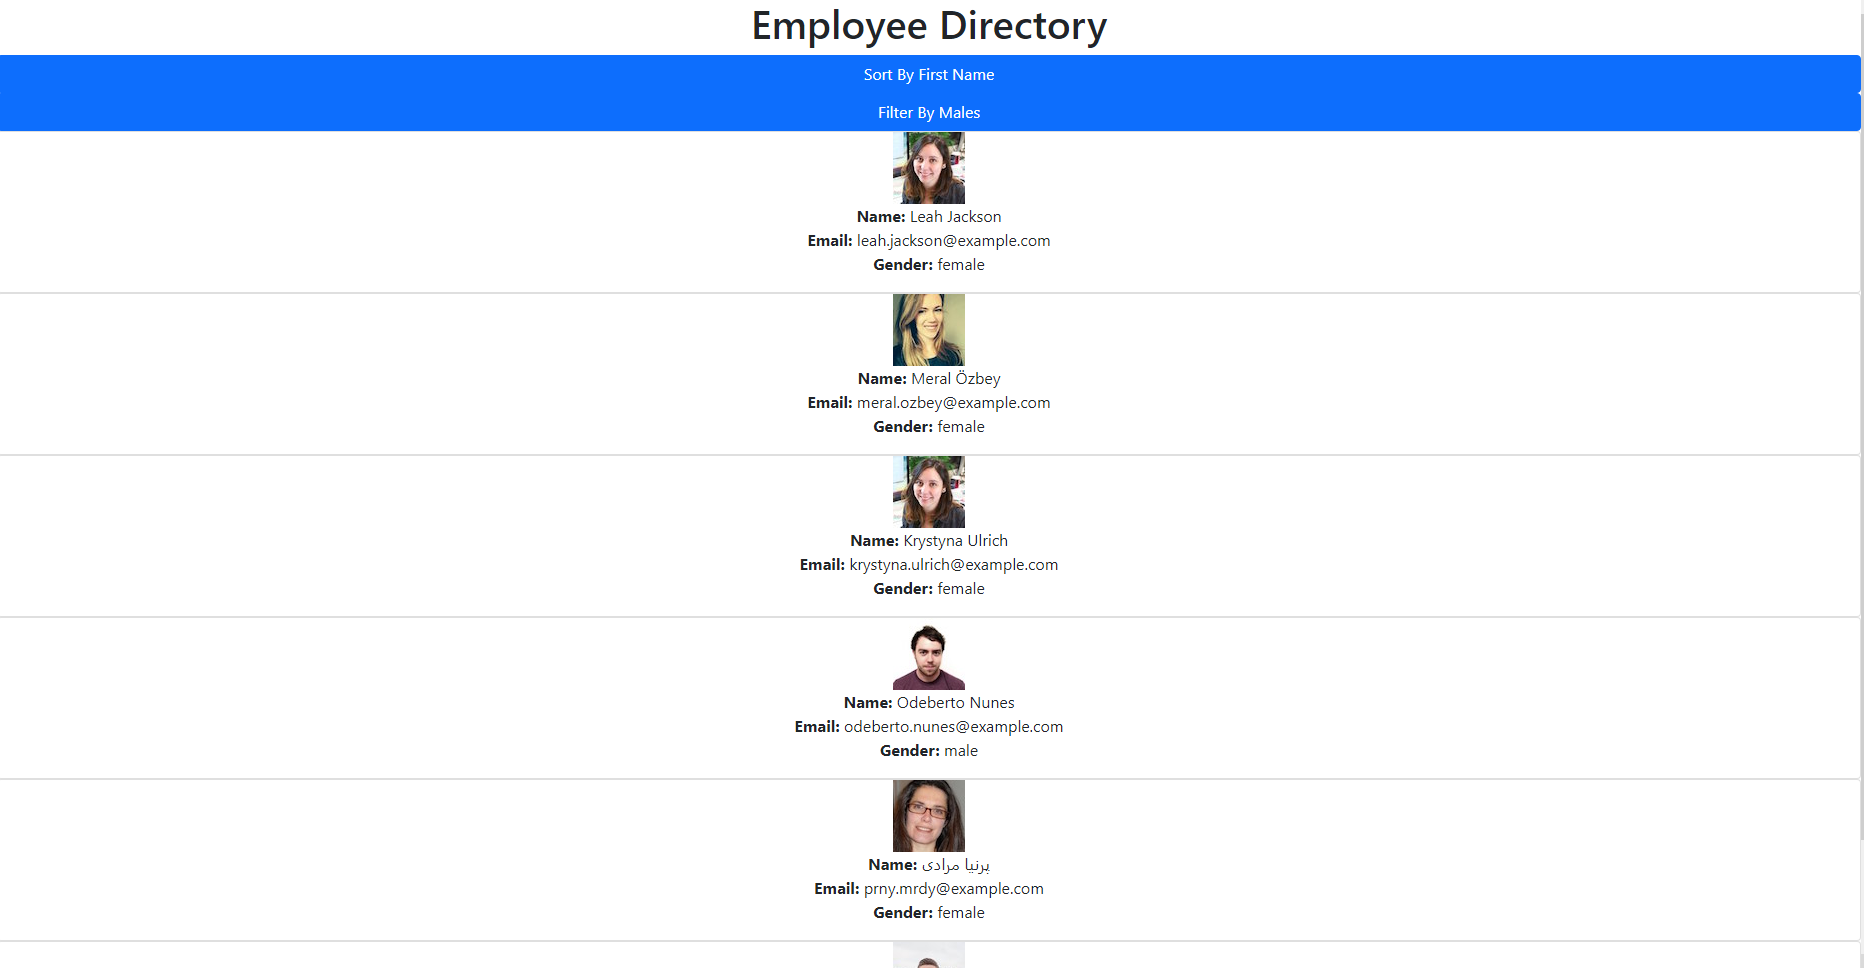
Task: Click the Employee Directory page title
Action: (928, 25)
